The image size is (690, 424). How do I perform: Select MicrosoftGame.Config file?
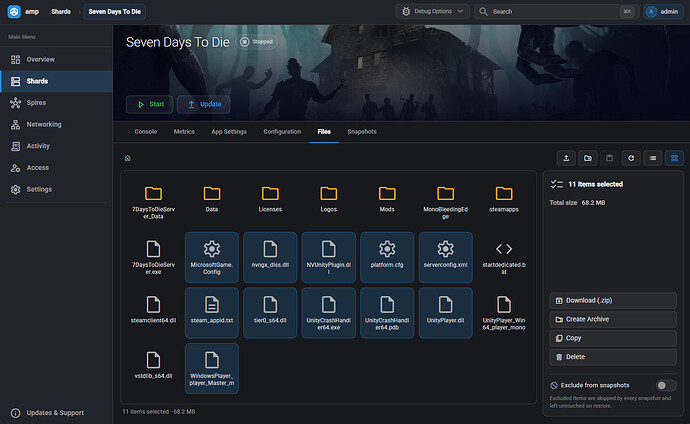[212, 257]
